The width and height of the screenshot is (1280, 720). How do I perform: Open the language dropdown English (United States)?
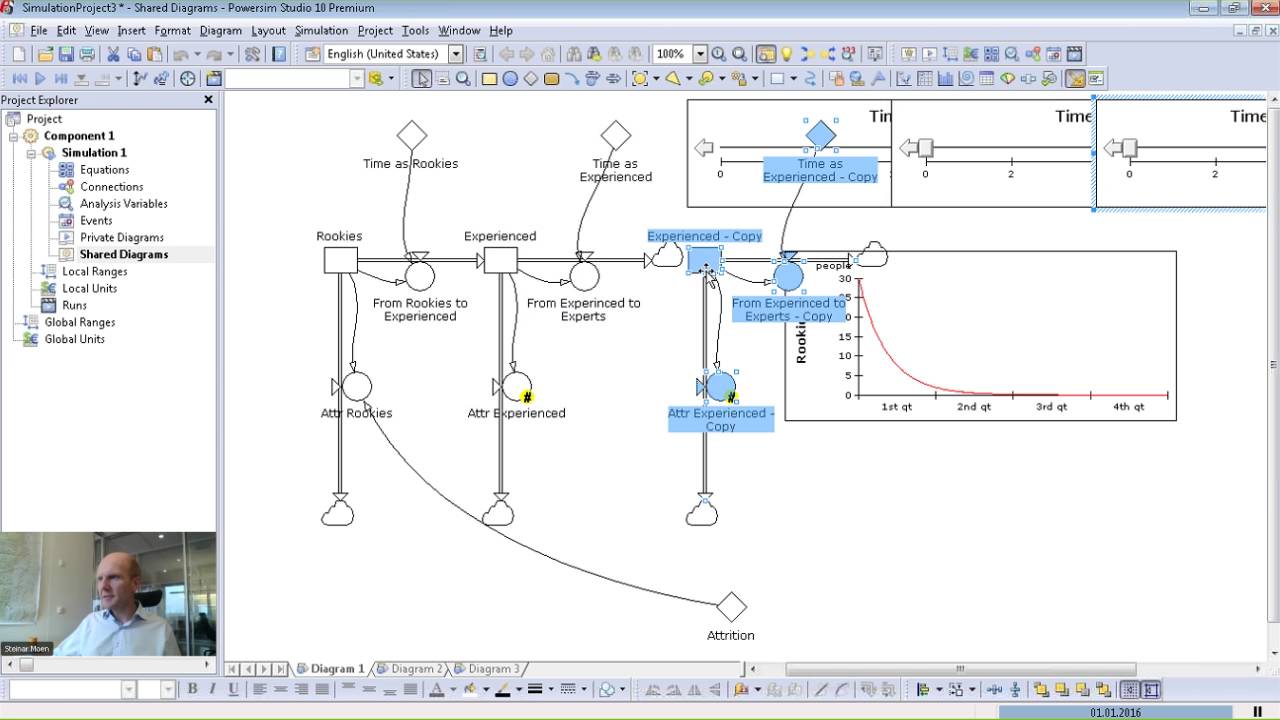pyautogui.click(x=456, y=54)
